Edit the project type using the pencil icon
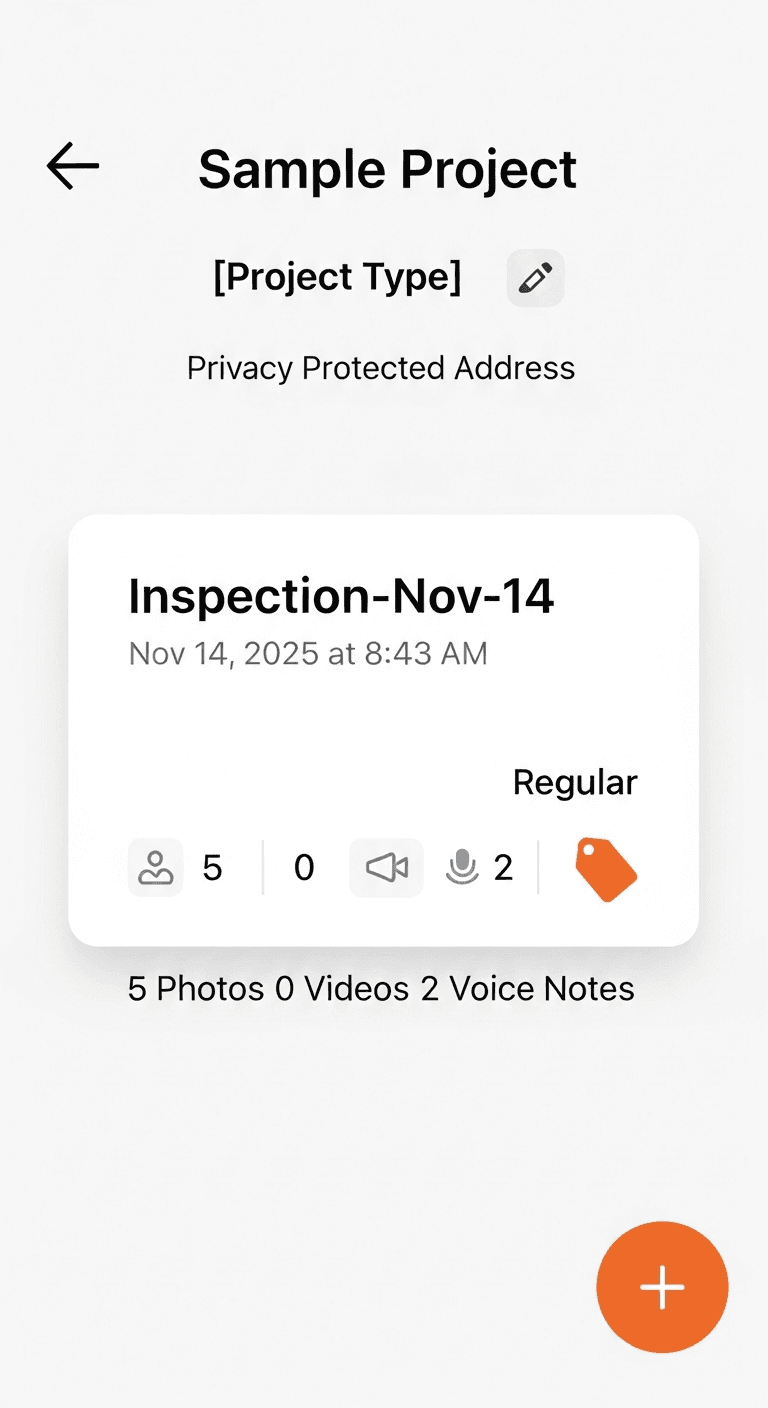 (x=535, y=278)
